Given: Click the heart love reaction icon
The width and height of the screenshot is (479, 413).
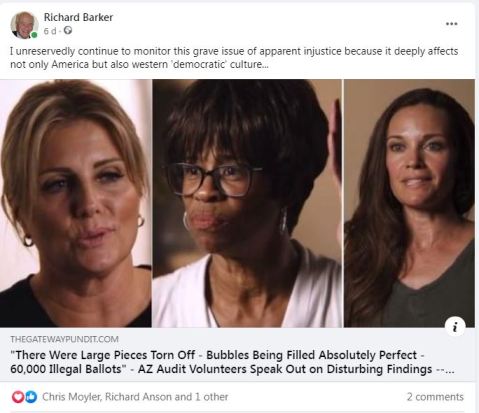Looking at the screenshot, I should pos(18,397).
